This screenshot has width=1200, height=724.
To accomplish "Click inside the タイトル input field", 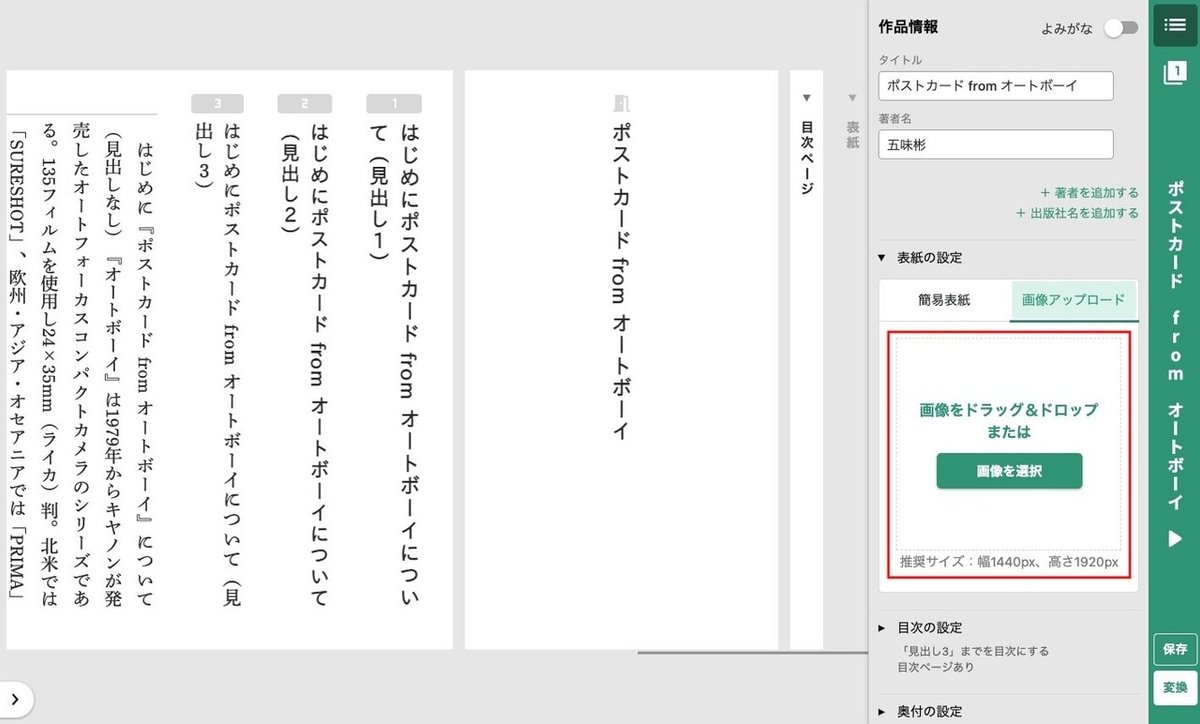I will pyautogui.click(x=995, y=87).
